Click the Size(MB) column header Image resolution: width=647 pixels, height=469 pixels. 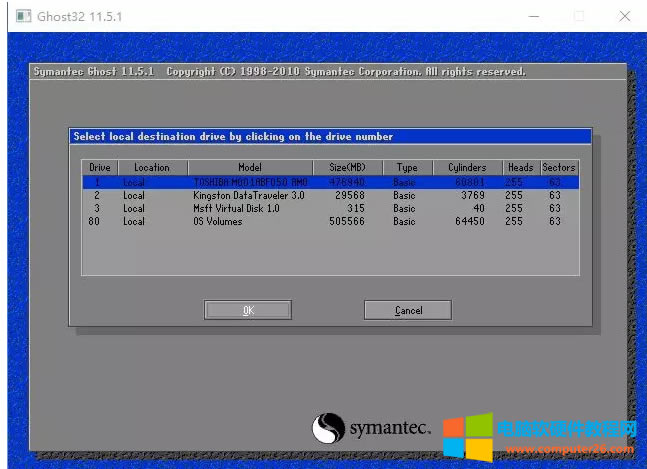pyautogui.click(x=348, y=168)
